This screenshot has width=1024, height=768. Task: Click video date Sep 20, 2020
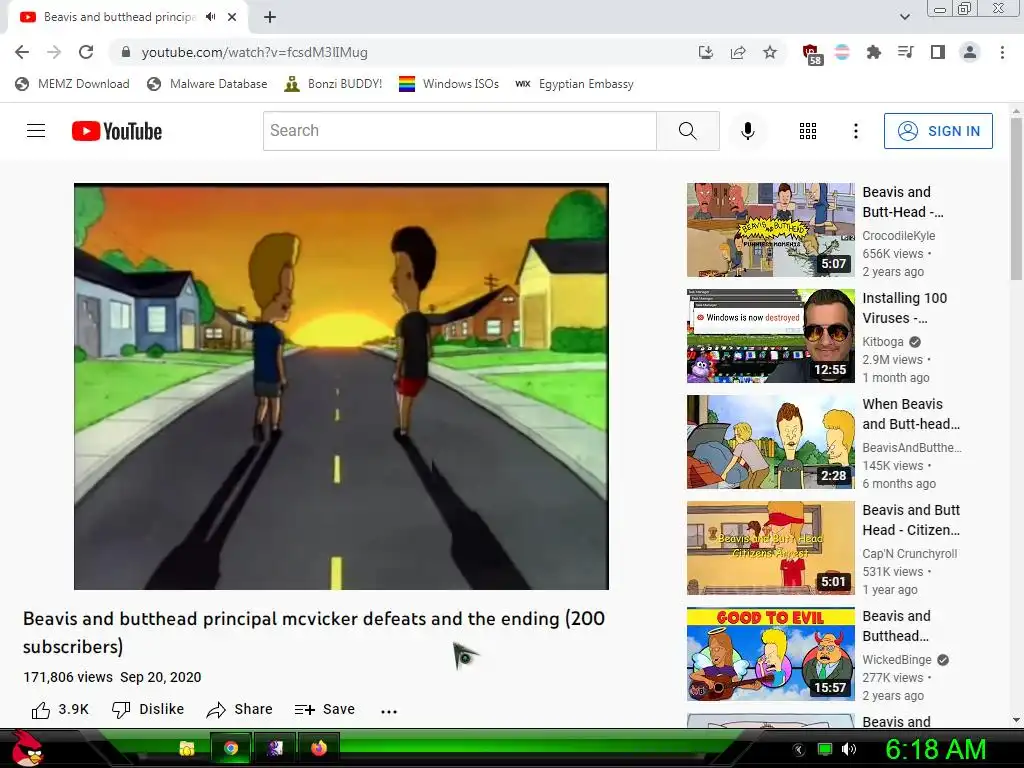[x=161, y=677]
